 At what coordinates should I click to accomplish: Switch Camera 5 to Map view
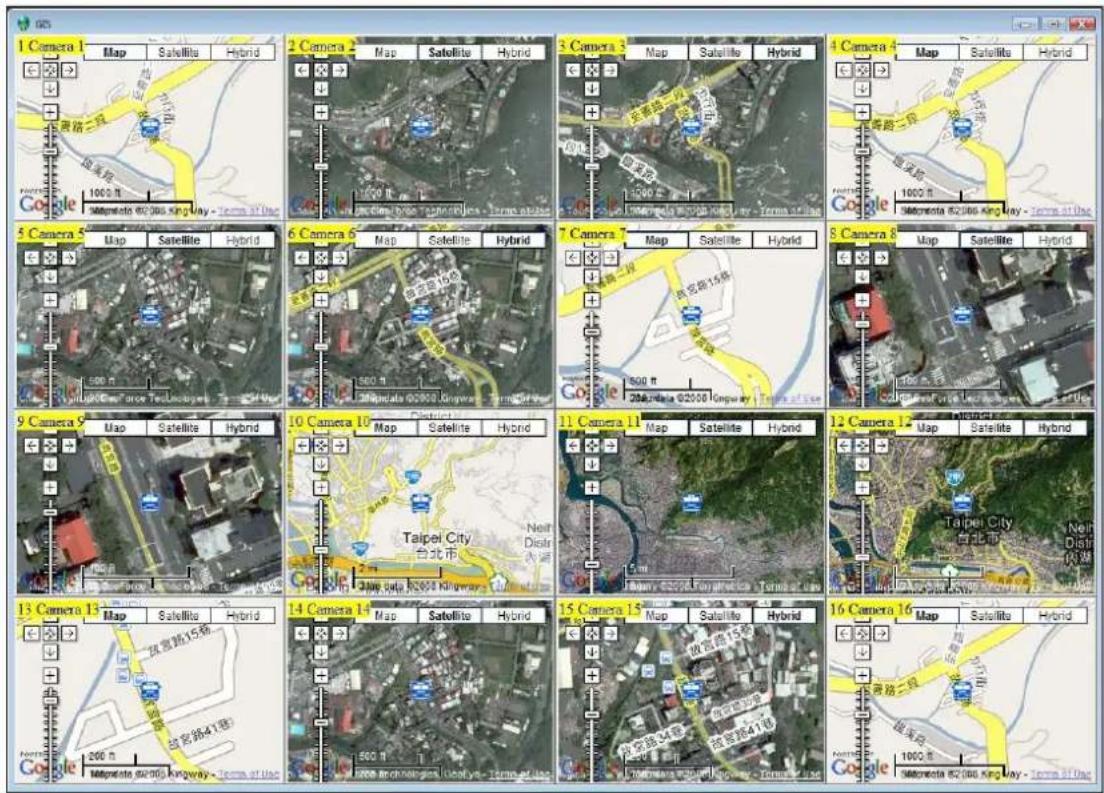click(x=115, y=240)
